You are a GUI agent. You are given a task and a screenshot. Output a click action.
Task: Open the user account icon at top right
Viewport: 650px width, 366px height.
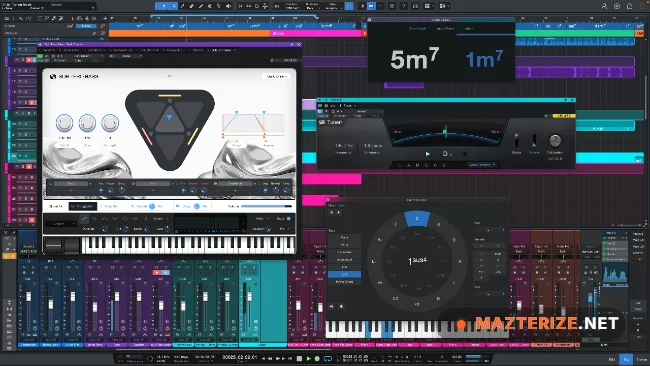604,6
